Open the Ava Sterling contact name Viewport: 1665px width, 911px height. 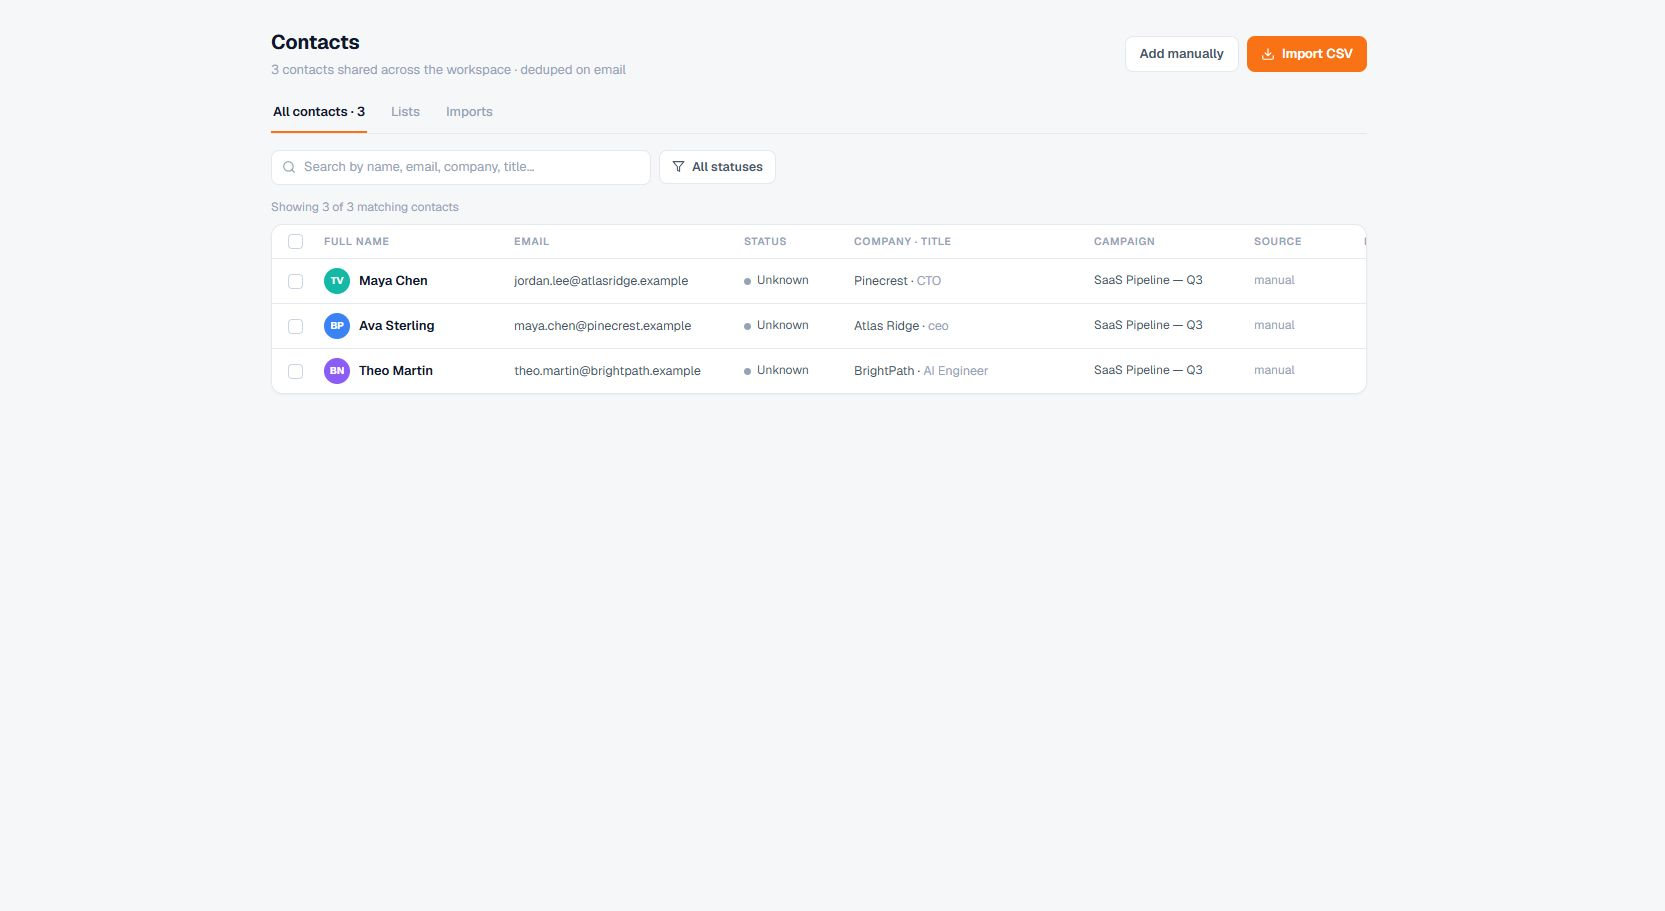click(x=396, y=326)
